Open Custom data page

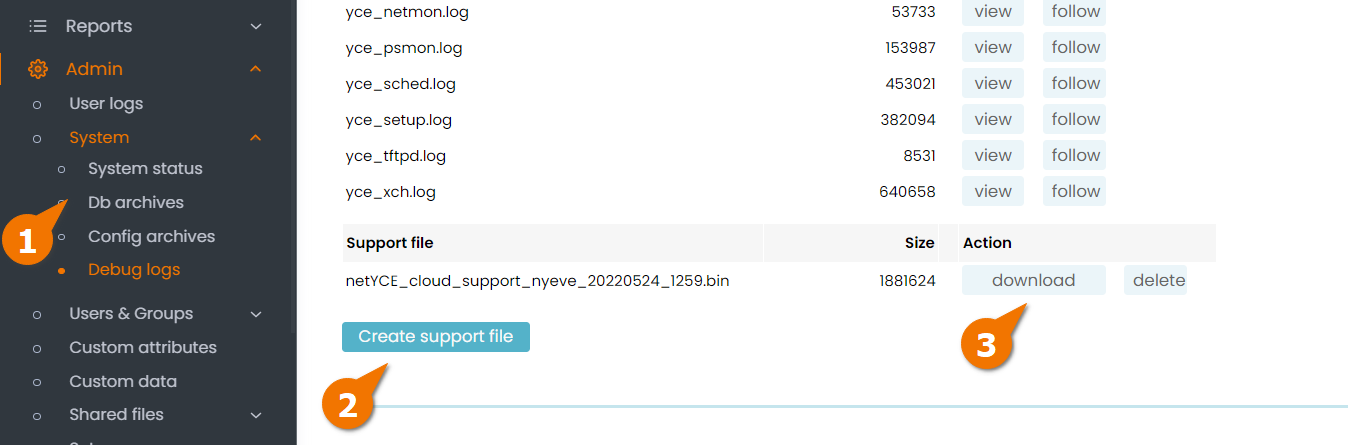[x=123, y=382]
